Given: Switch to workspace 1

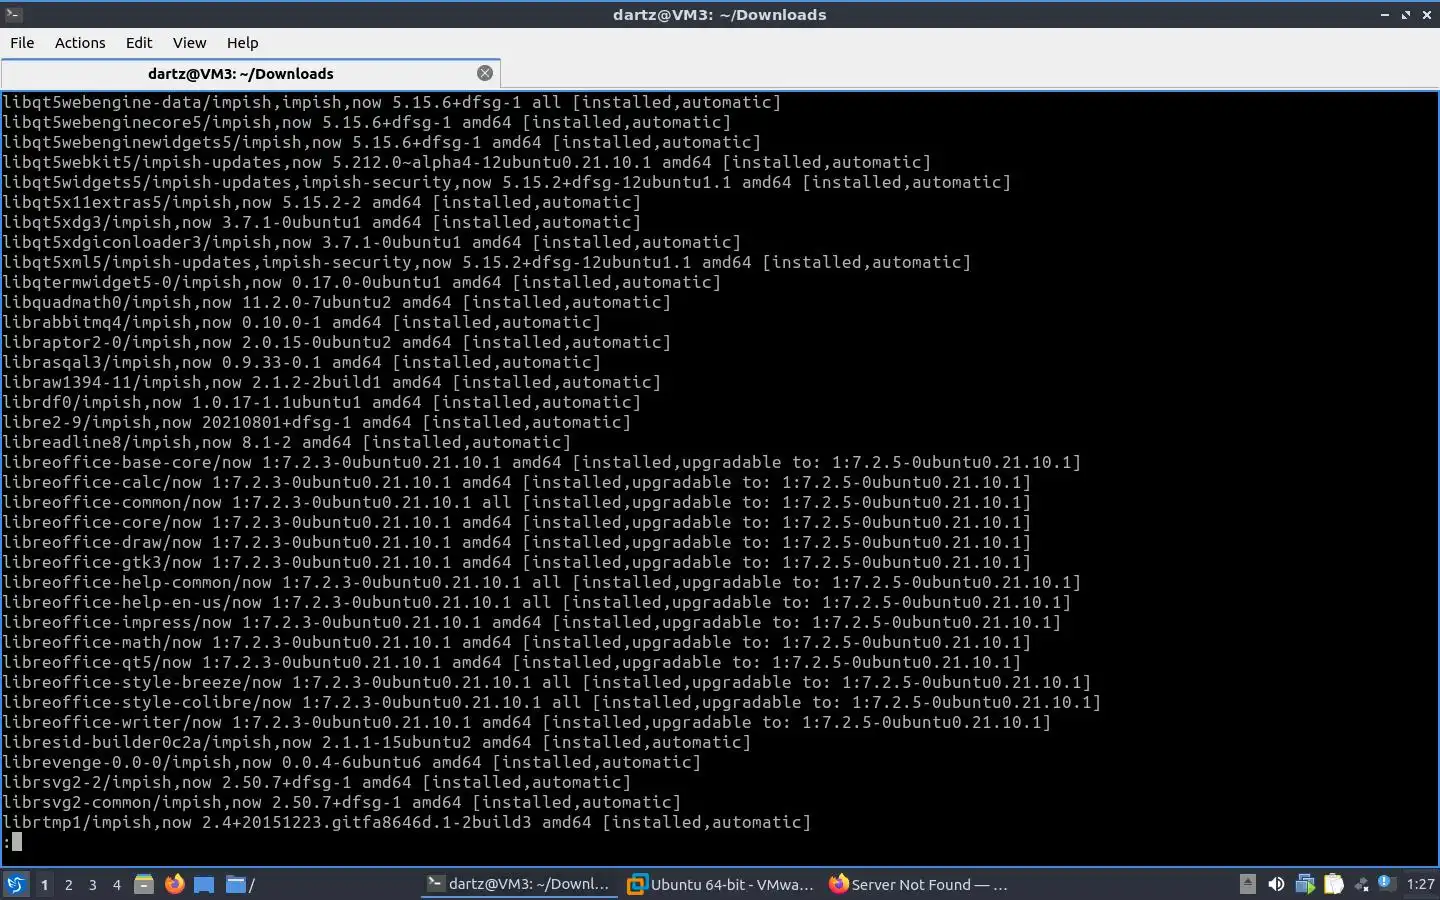Looking at the screenshot, I should (x=44, y=884).
